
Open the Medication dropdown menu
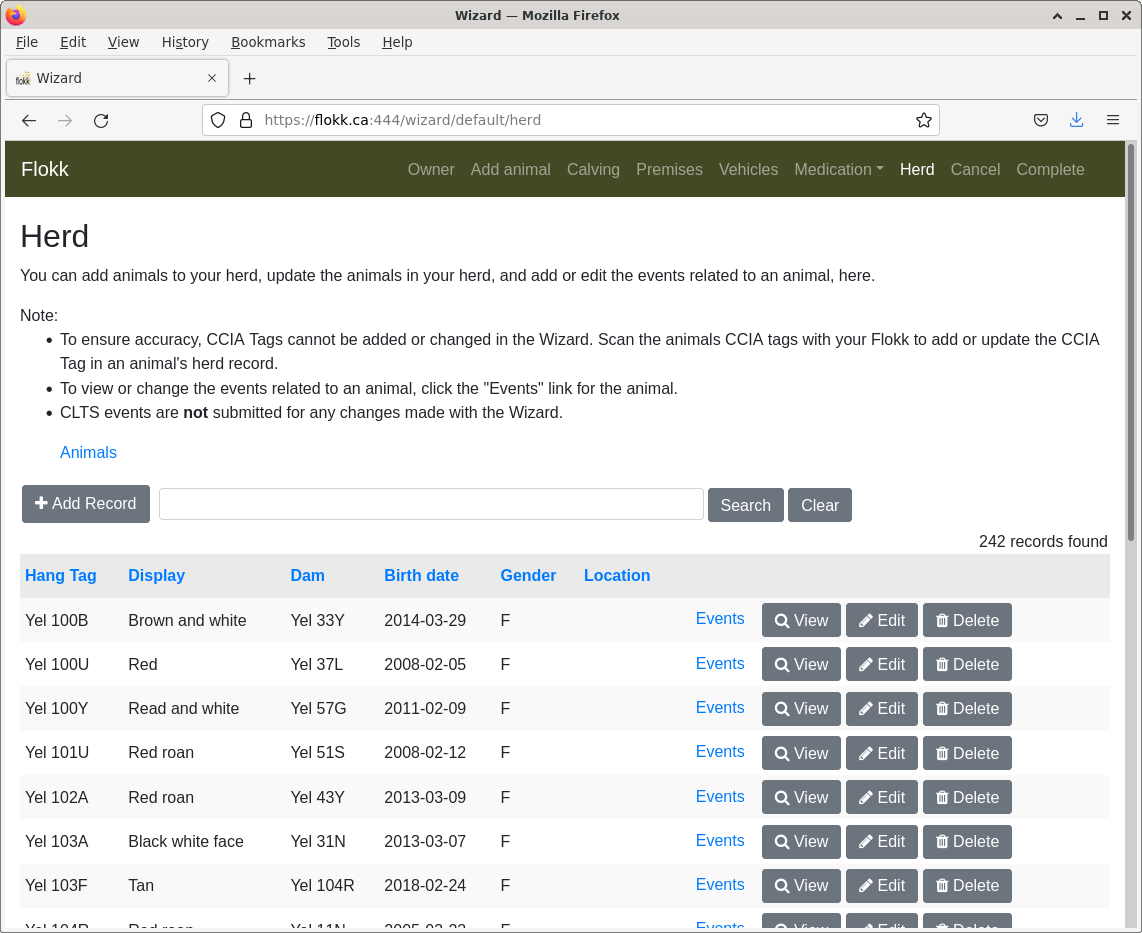pos(839,169)
